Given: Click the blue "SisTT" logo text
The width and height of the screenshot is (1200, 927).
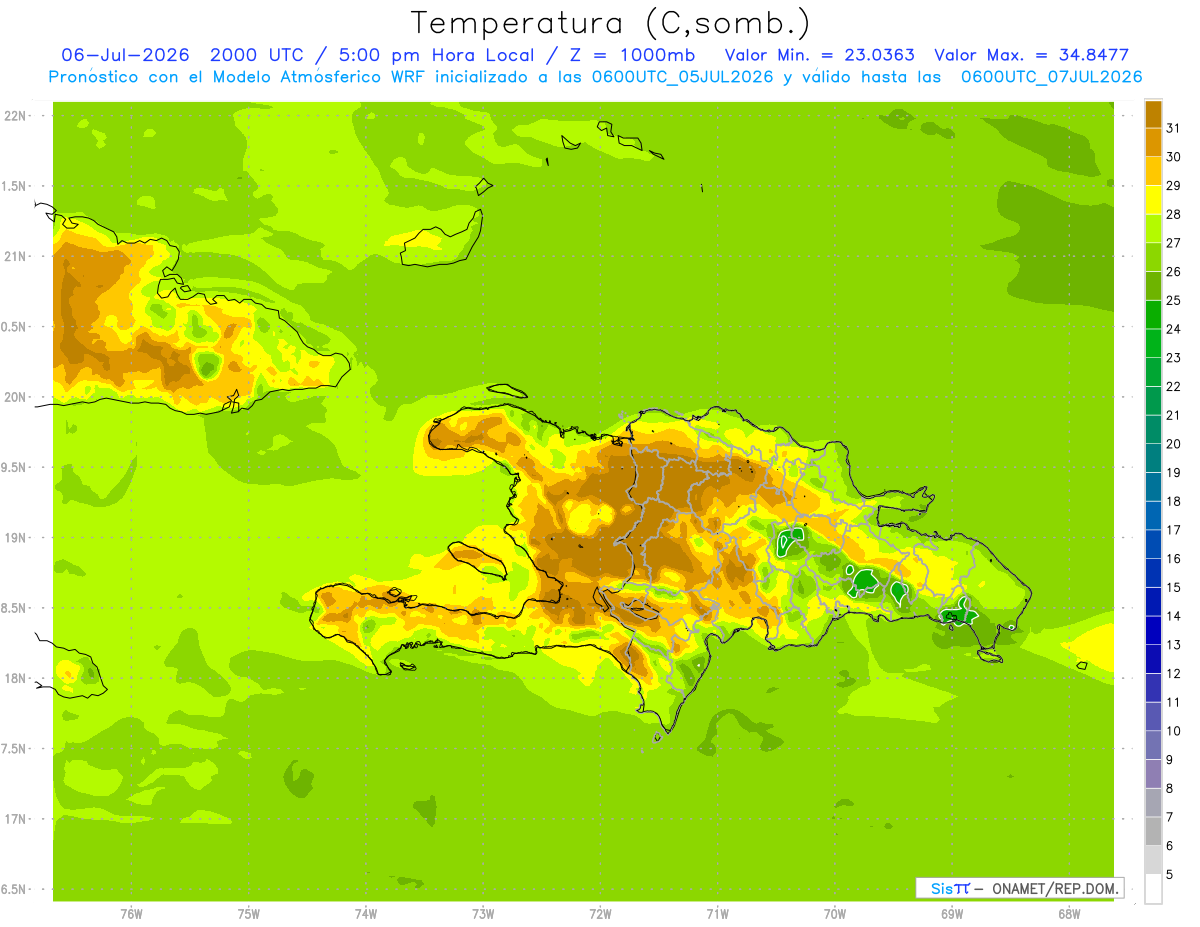Looking at the screenshot, I should 950,888.
